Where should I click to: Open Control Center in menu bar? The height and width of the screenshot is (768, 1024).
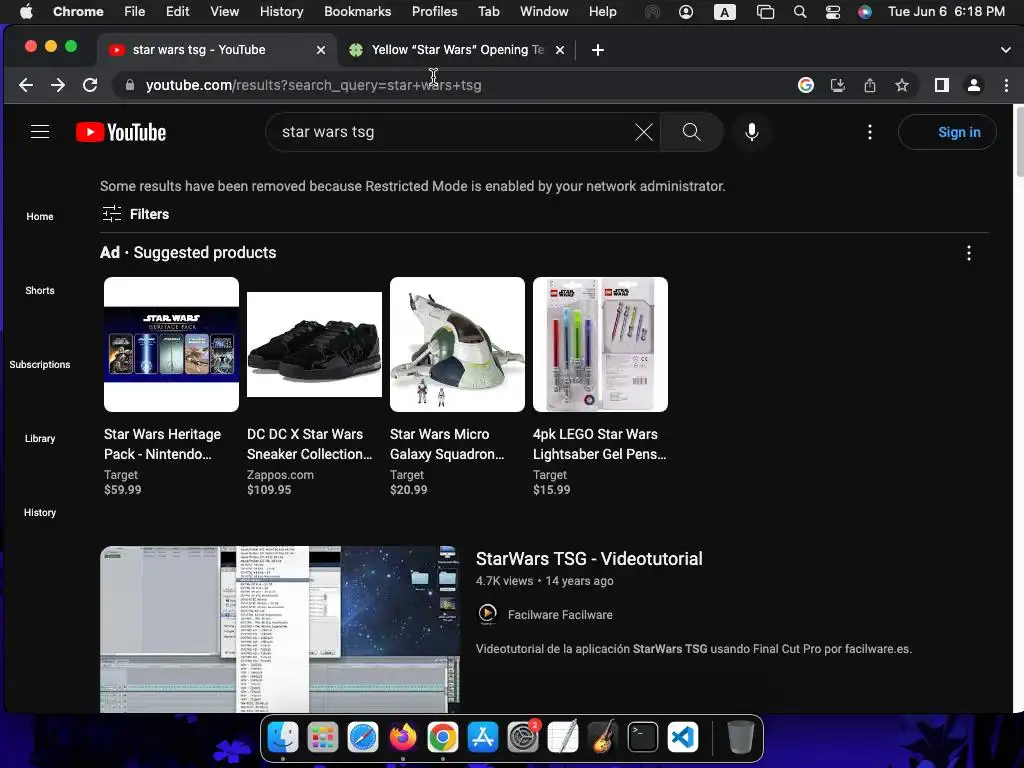click(x=833, y=12)
